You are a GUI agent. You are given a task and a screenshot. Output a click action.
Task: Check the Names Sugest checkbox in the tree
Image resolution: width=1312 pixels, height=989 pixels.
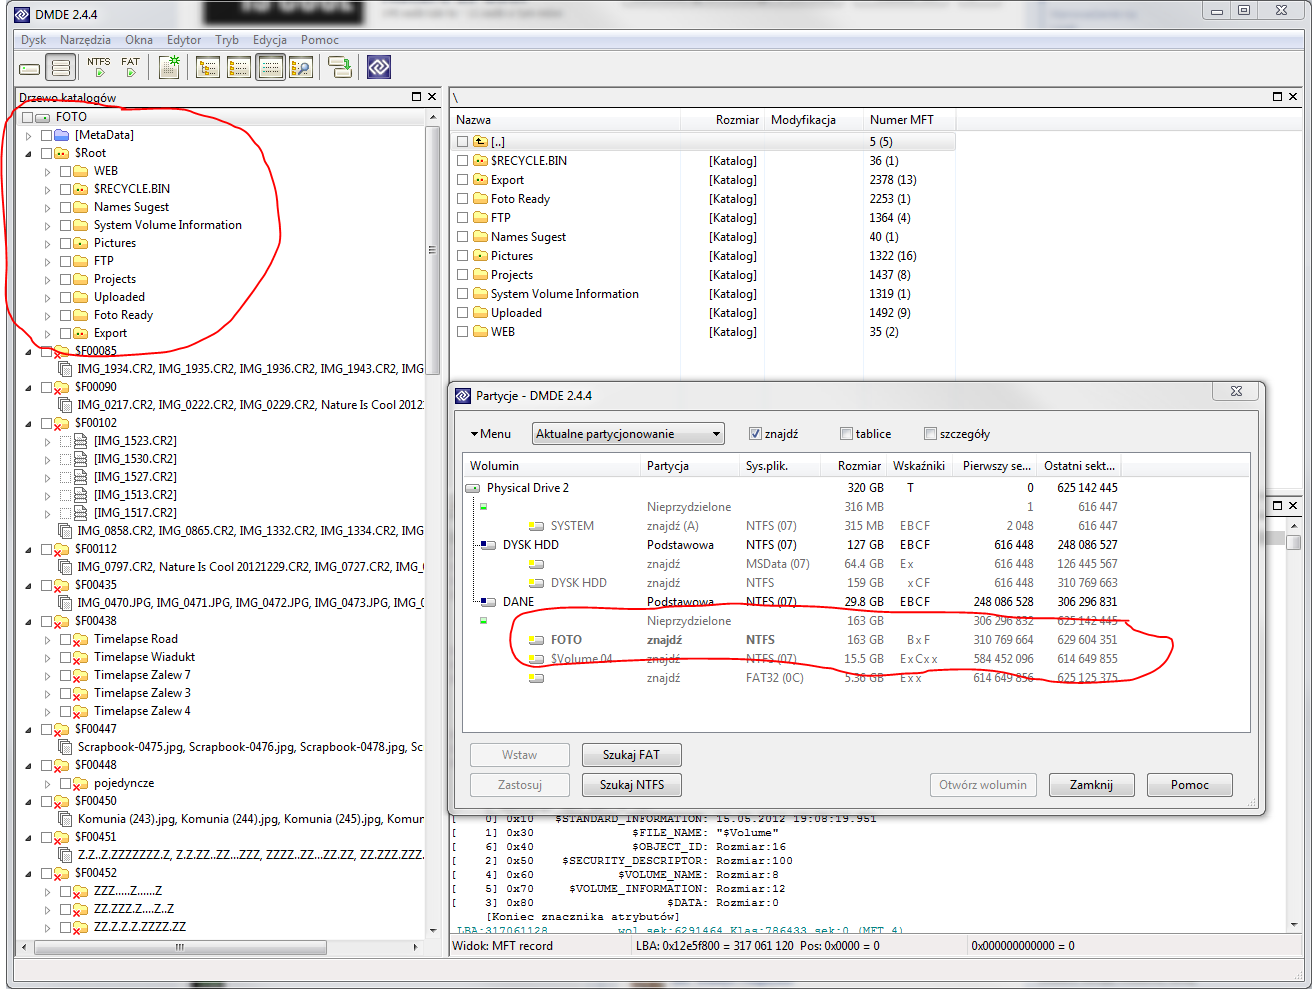[x=65, y=207]
